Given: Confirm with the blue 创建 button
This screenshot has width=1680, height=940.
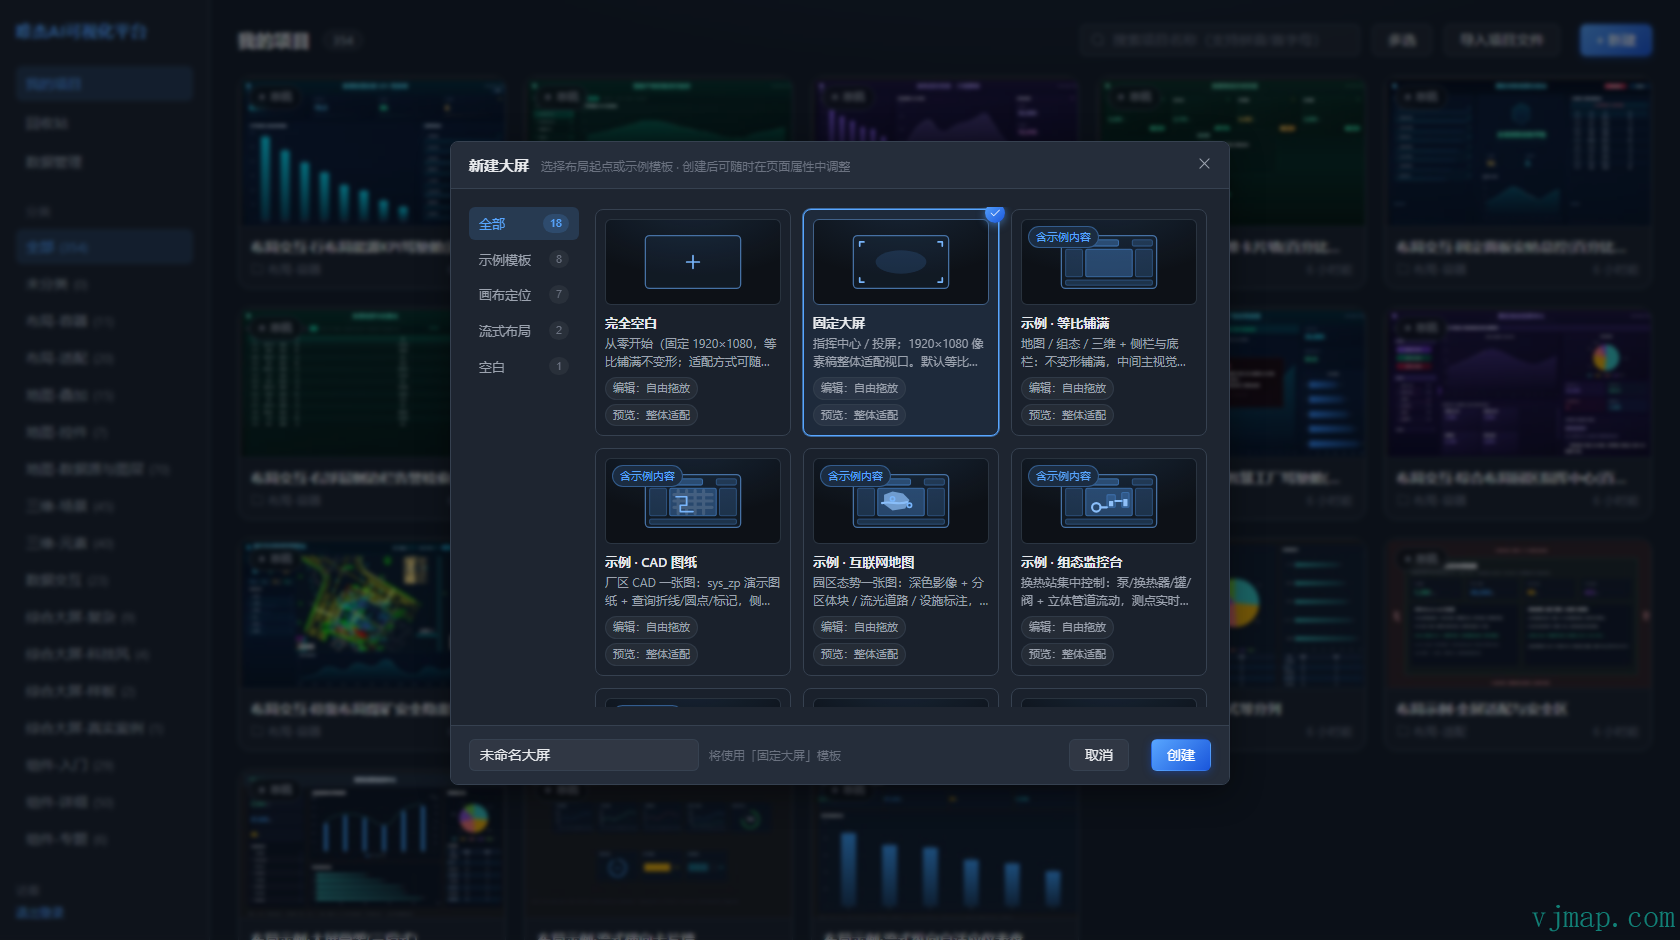Looking at the screenshot, I should tap(1181, 755).
